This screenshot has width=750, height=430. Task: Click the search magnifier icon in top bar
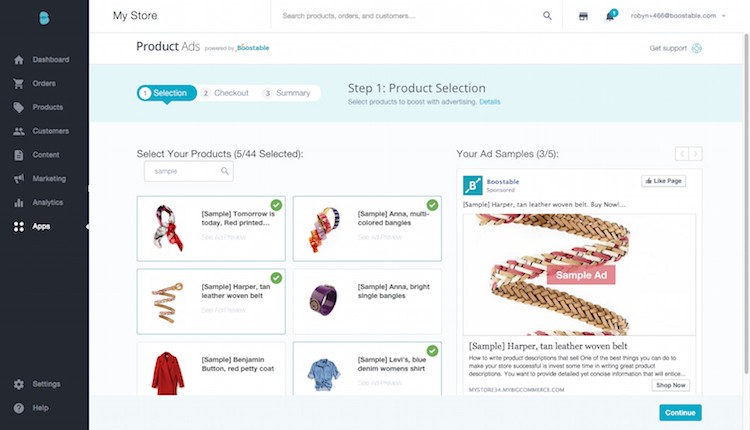[547, 16]
